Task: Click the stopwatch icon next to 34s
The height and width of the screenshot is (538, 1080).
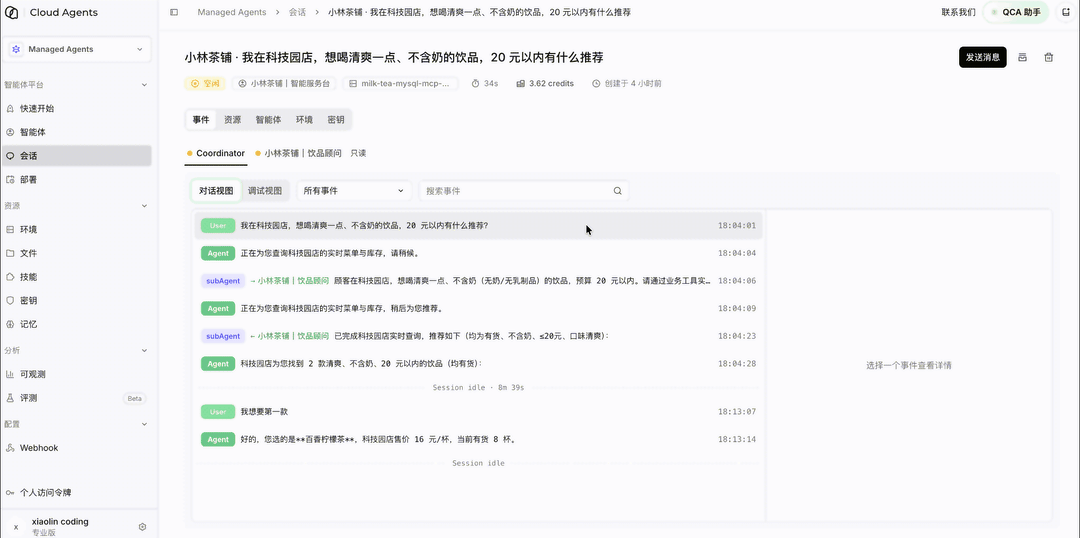Action: (x=475, y=83)
